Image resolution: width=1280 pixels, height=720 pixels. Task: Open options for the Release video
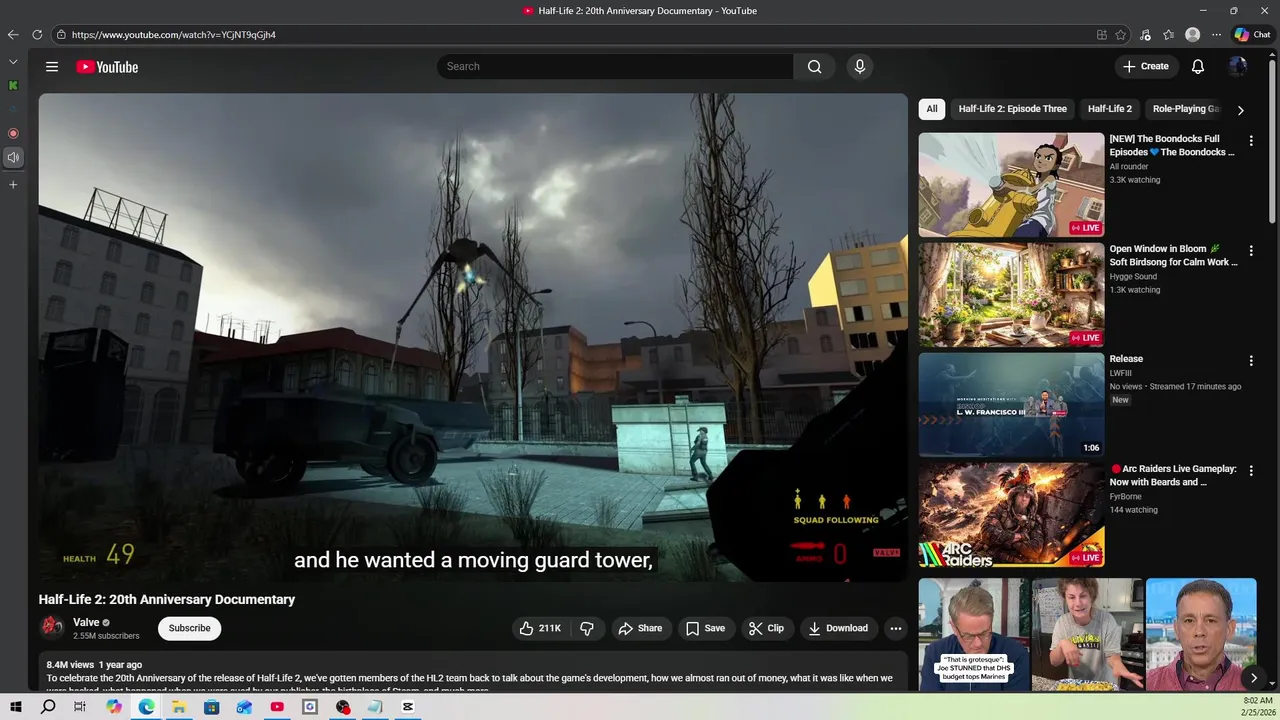[x=1250, y=361]
